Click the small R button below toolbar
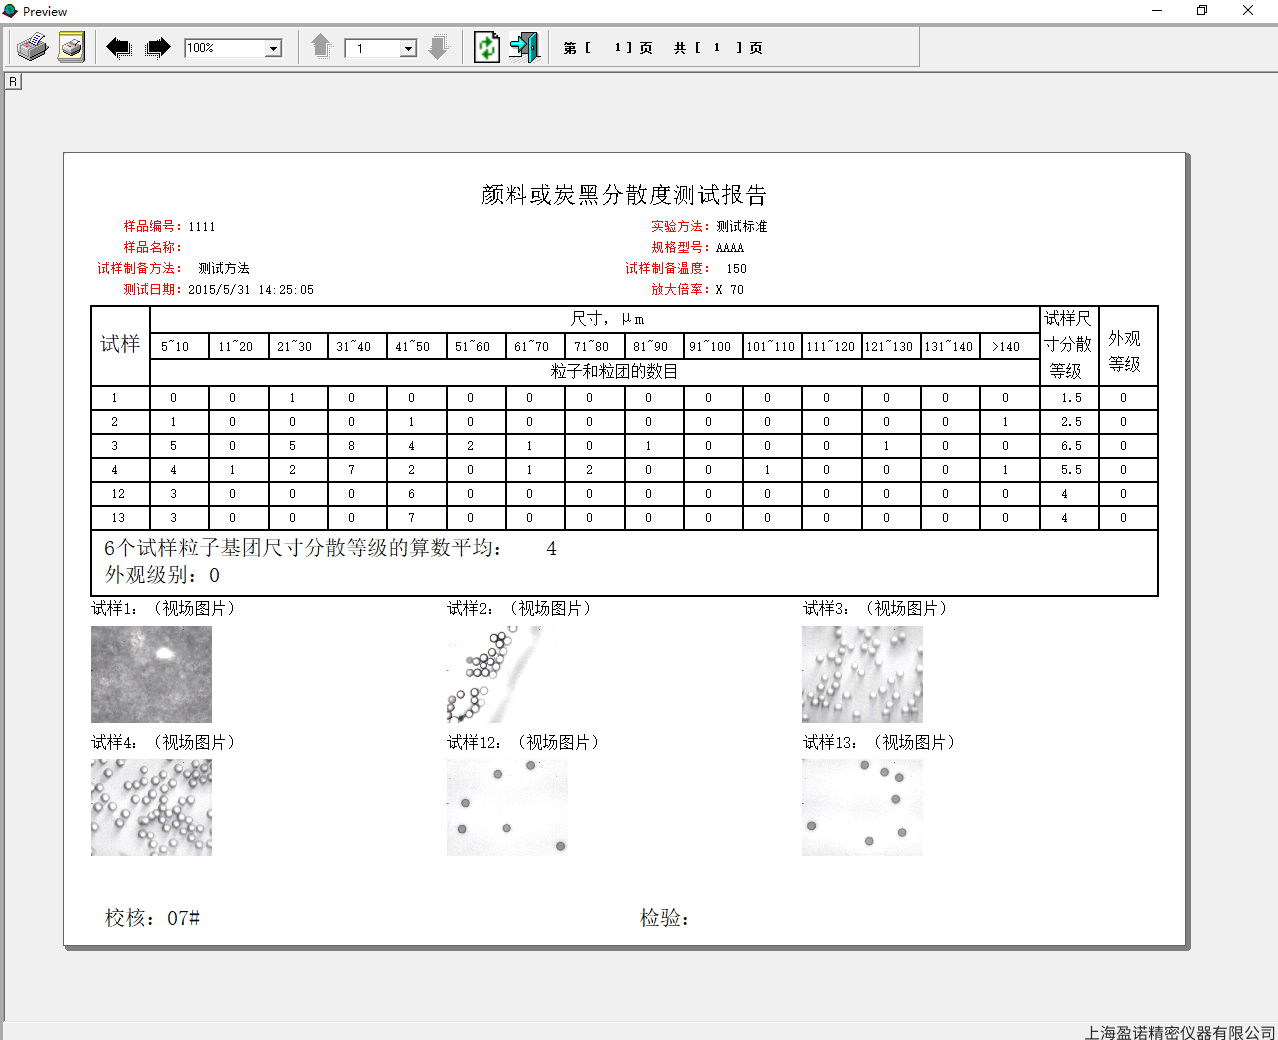Viewport: 1278px width, 1040px height. pos(13,81)
